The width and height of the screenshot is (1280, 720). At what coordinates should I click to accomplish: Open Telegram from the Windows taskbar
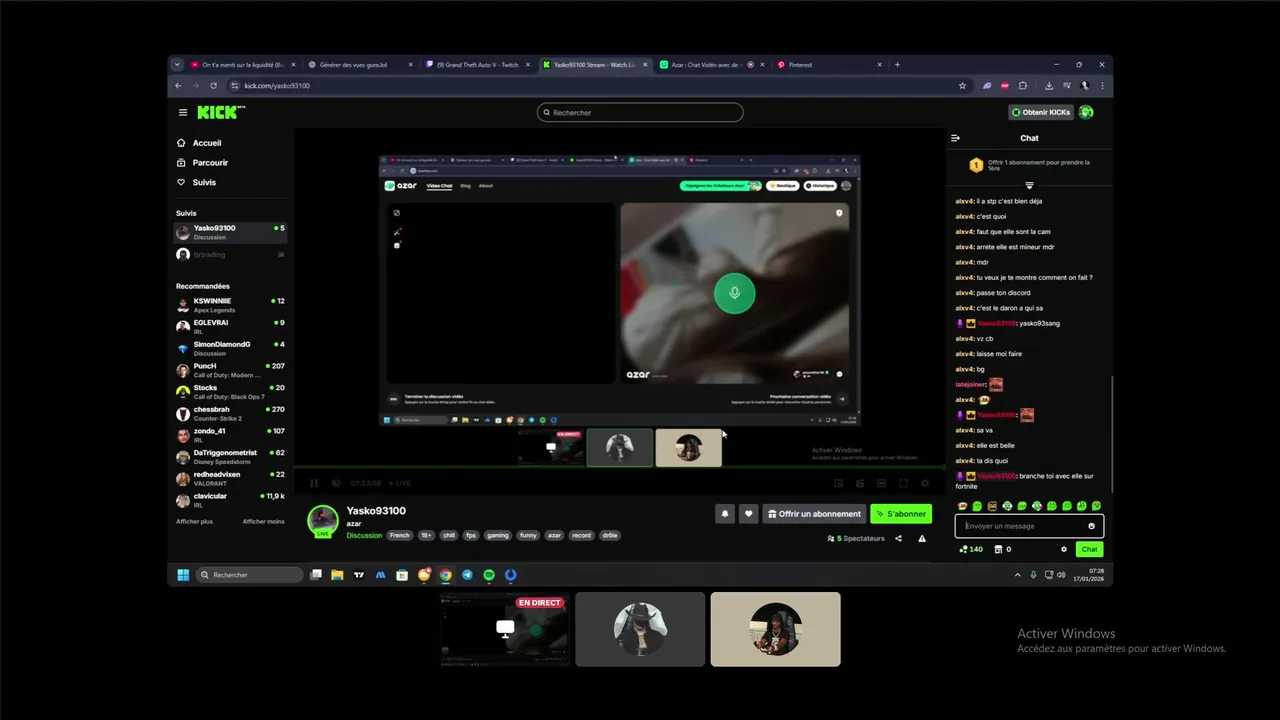pos(467,575)
